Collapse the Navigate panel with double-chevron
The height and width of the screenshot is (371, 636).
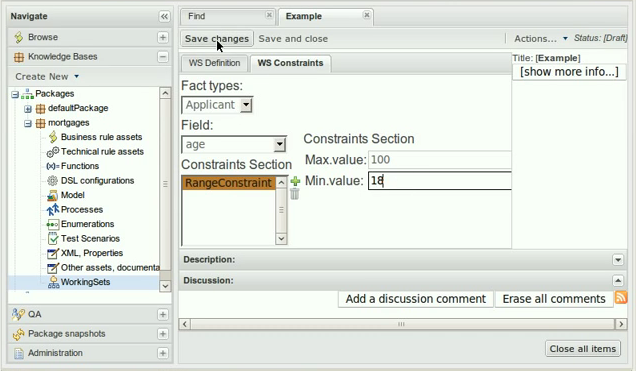pos(164,16)
